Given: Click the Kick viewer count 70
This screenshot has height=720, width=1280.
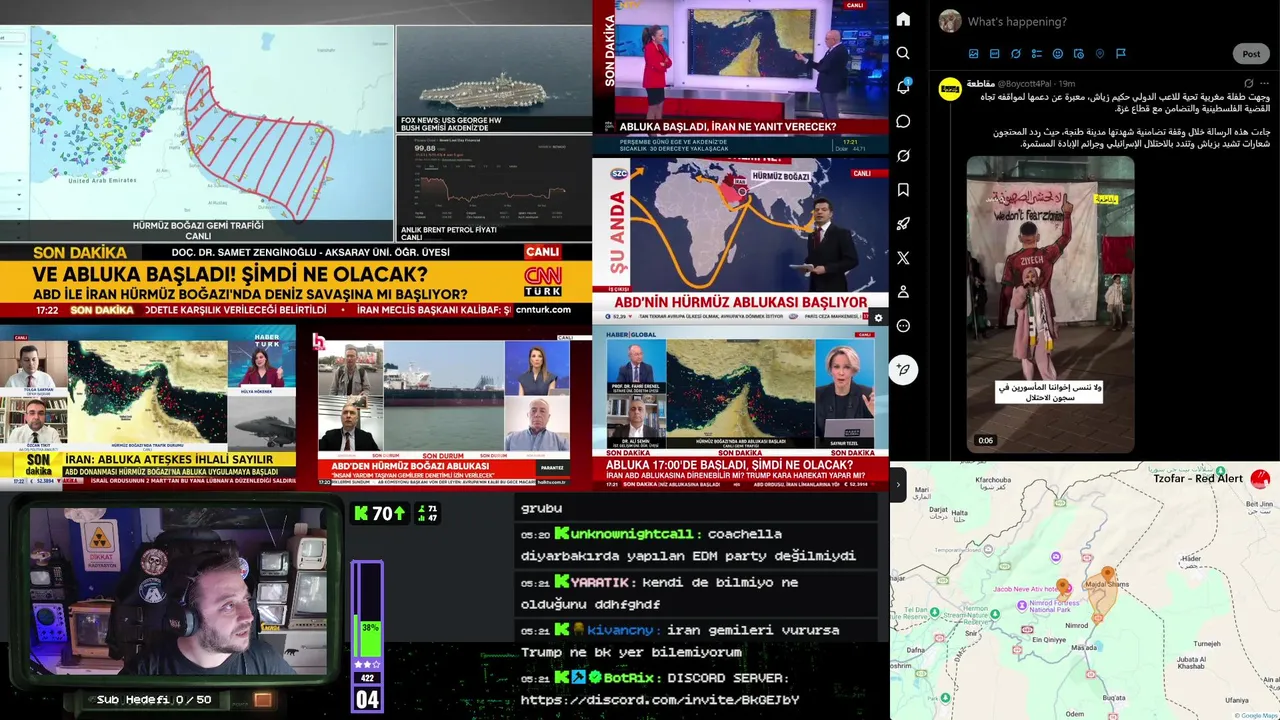Looking at the screenshot, I should 380,513.
